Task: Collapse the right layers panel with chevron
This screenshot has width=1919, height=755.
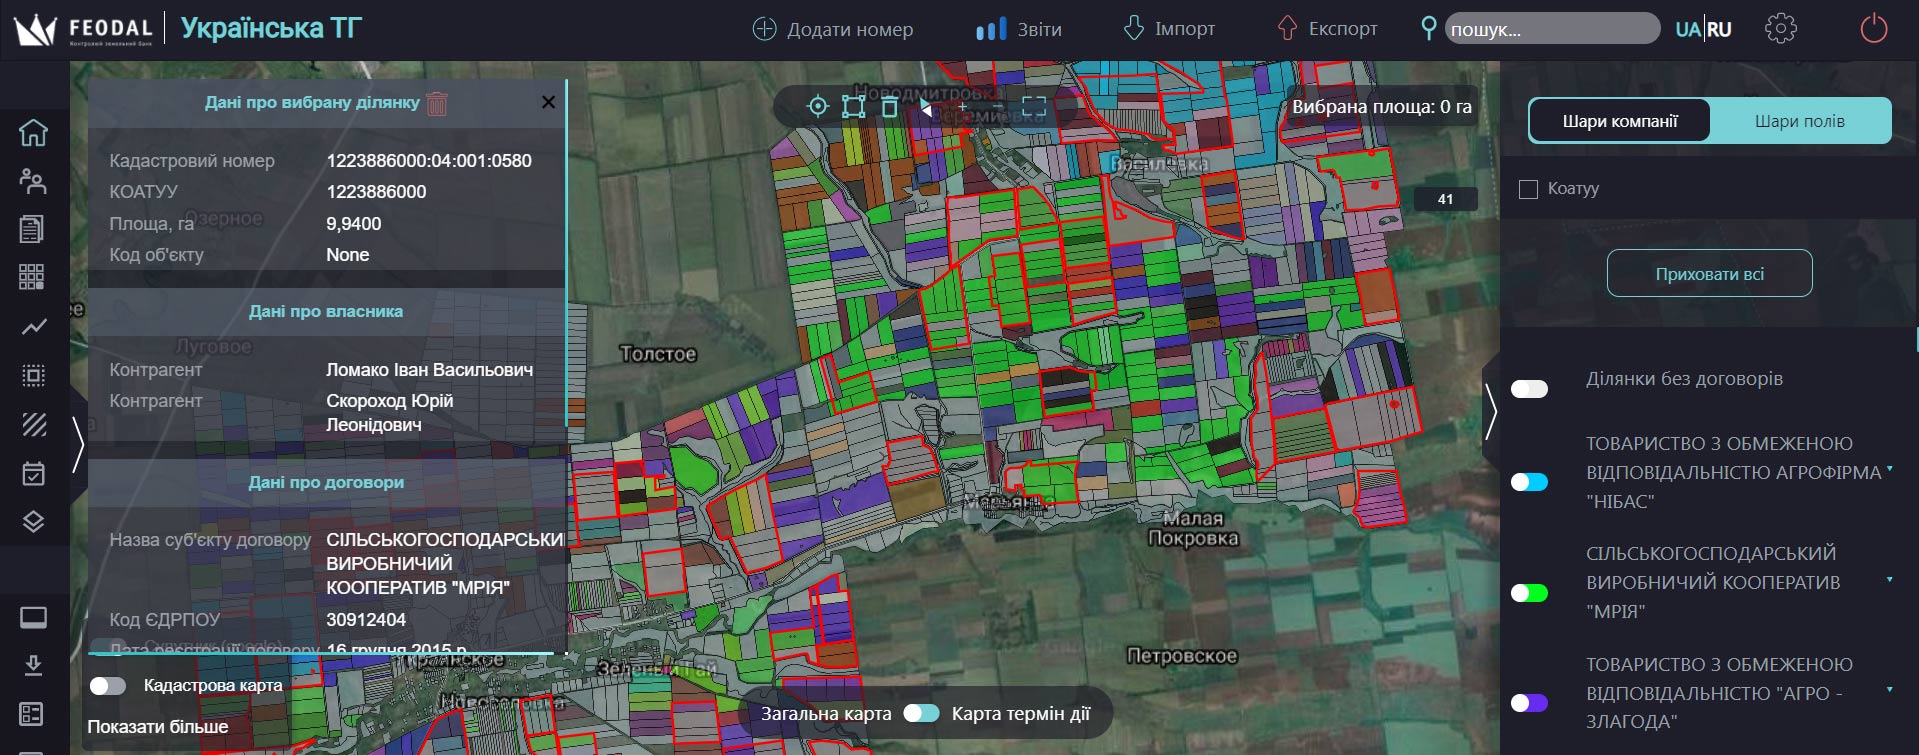Action: (x=1491, y=411)
